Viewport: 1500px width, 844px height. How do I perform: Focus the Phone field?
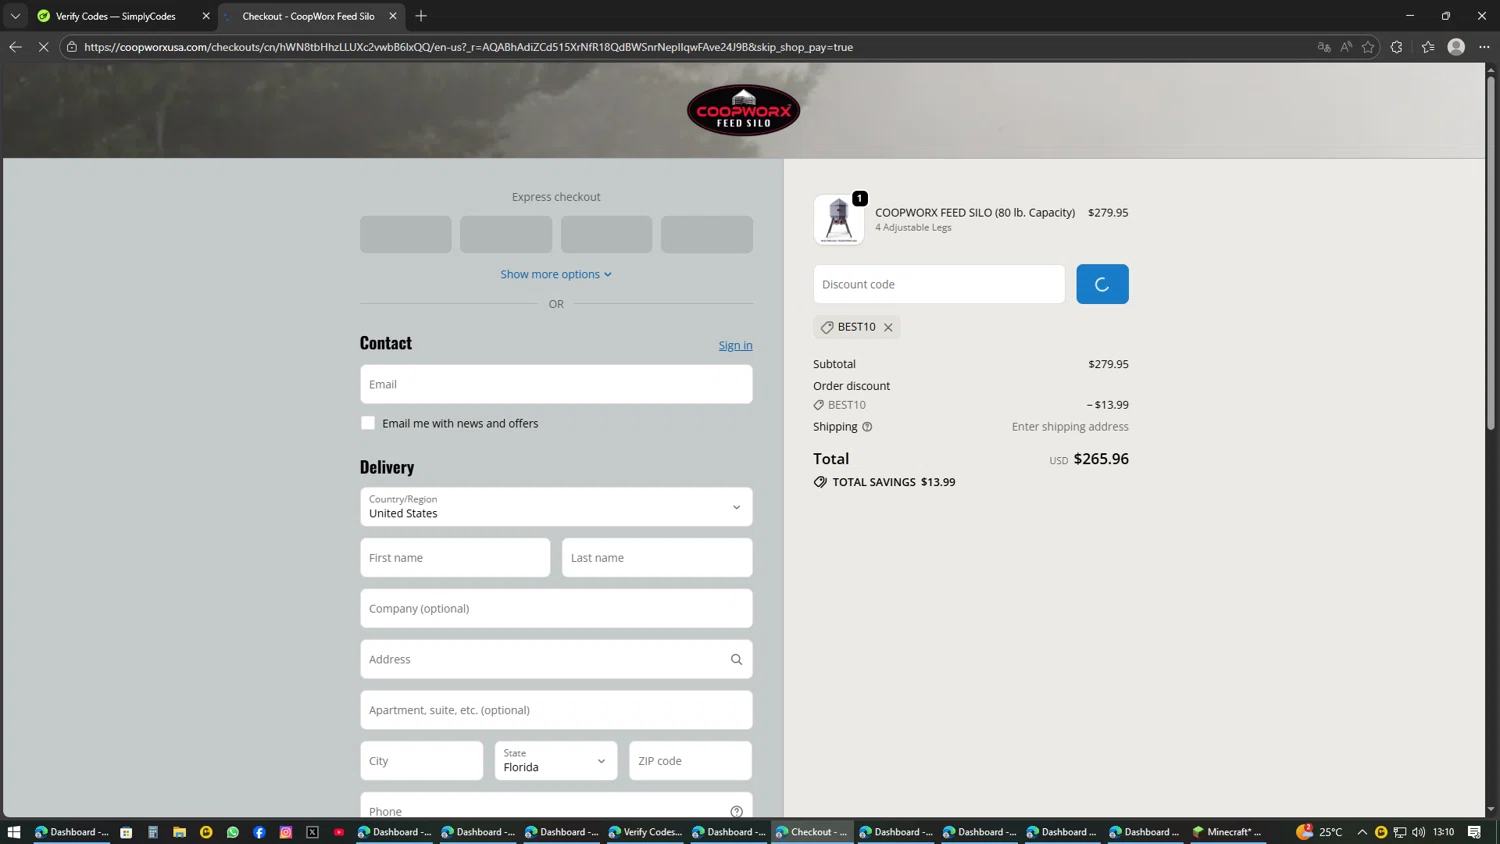(x=556, y=806)
